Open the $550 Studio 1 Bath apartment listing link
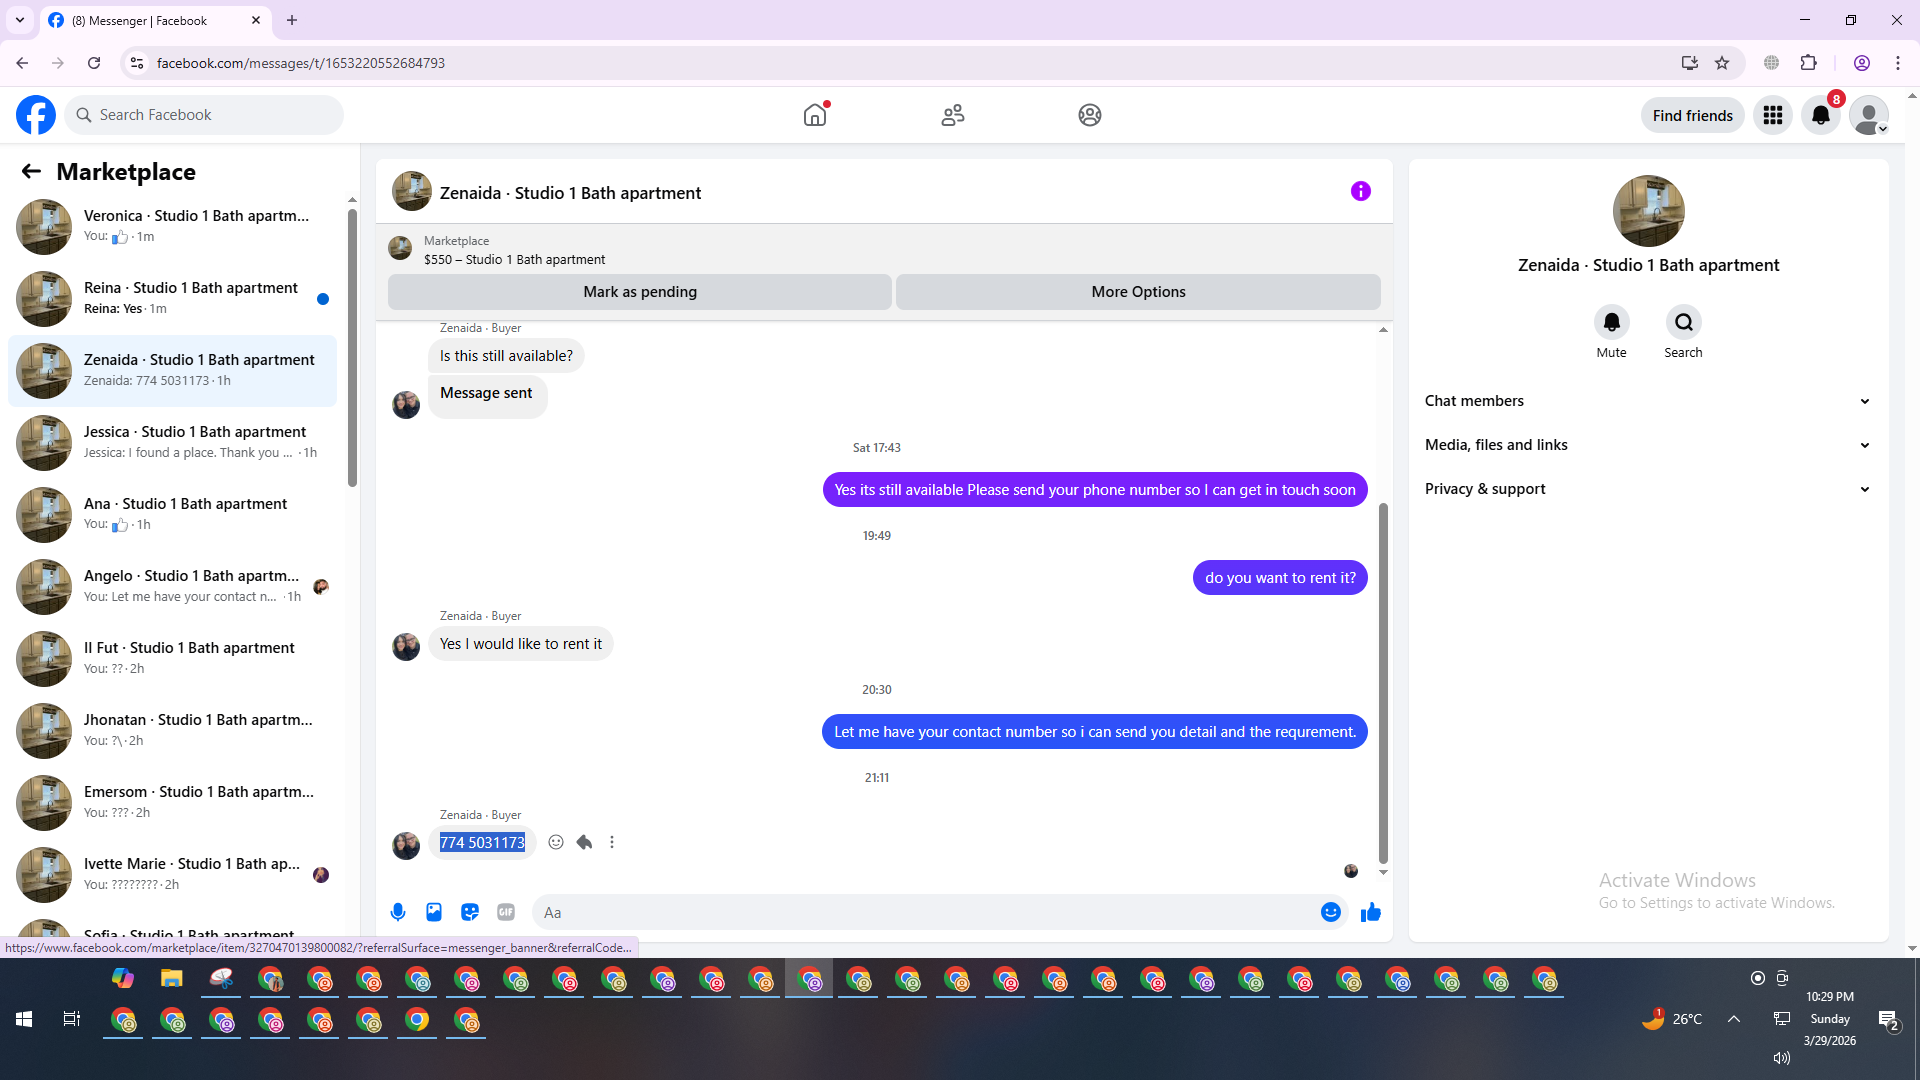1920x1080 pixels. (514, 259)
